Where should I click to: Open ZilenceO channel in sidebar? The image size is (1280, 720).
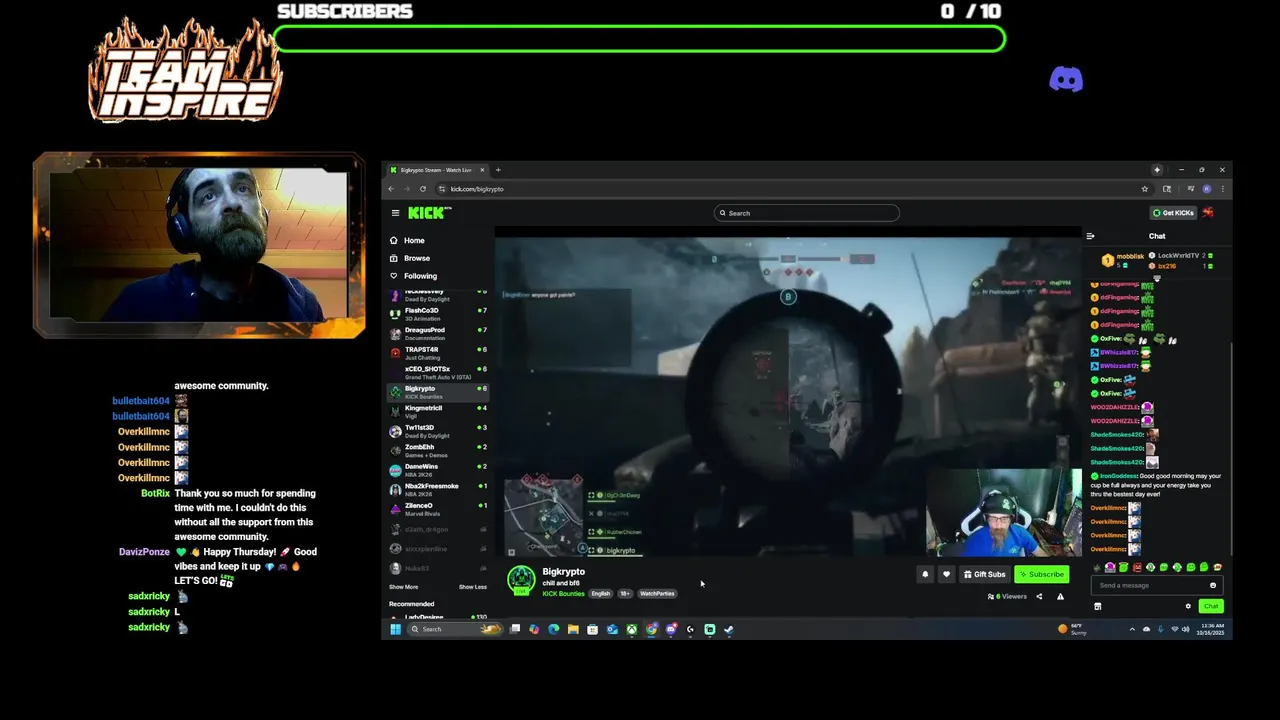(x=437, y=509)
